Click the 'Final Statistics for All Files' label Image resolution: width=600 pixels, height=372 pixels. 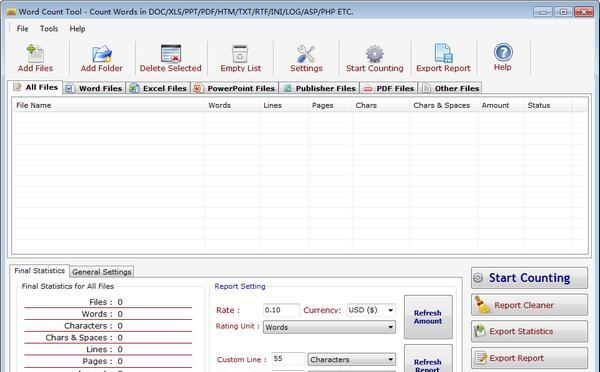(x=68, y=286)
